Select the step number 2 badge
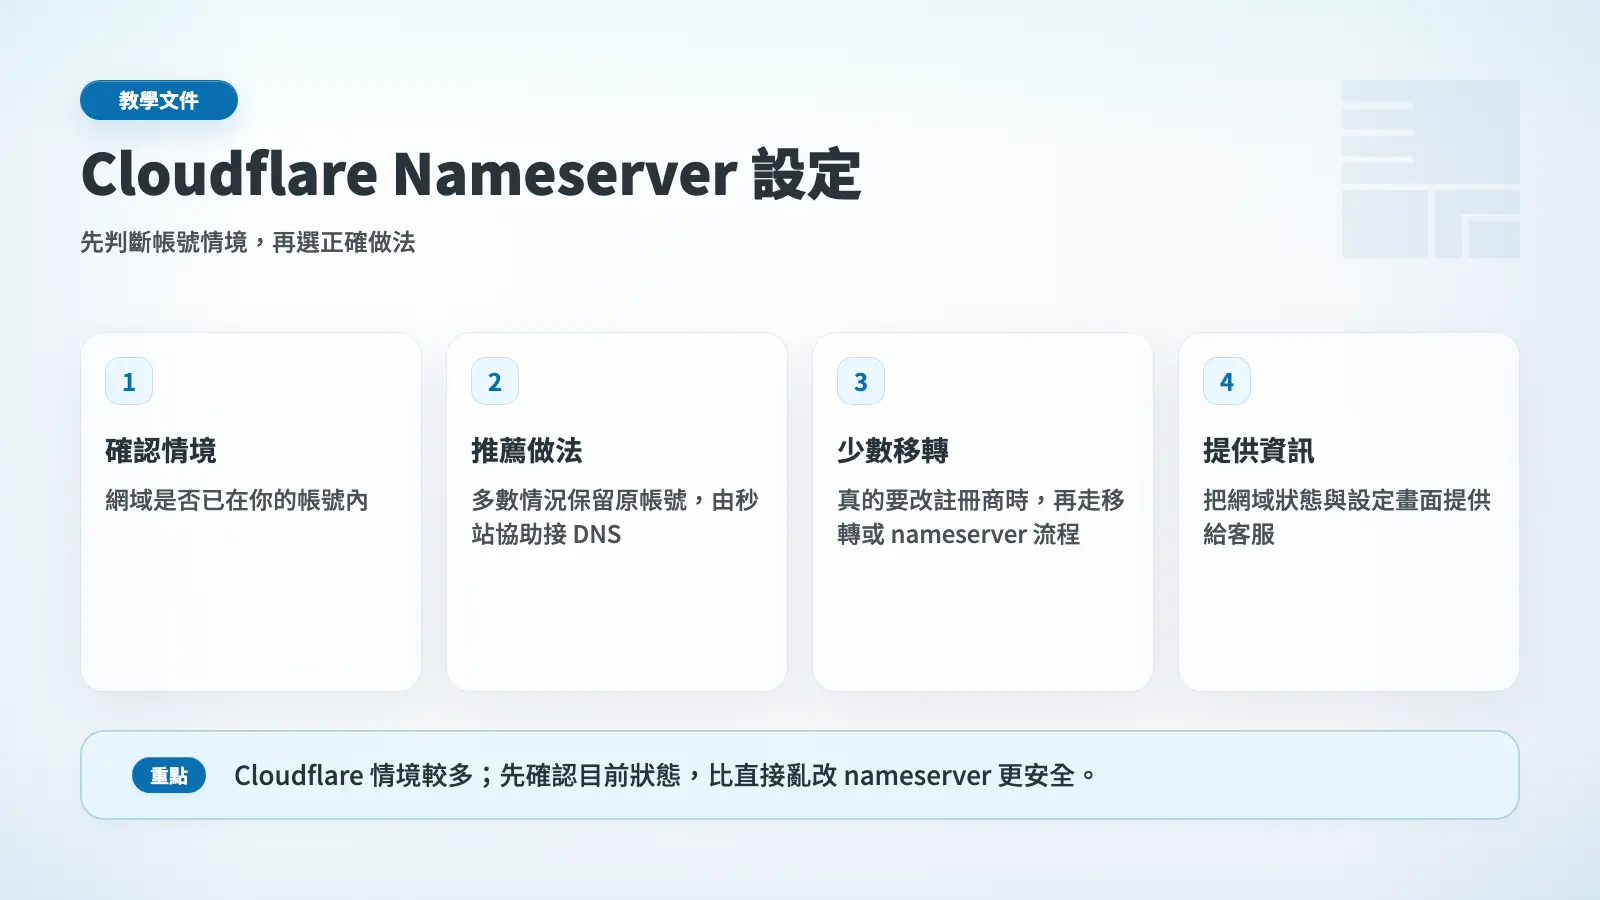This screenshot has width=1600, height=900. tap(495, 381)
